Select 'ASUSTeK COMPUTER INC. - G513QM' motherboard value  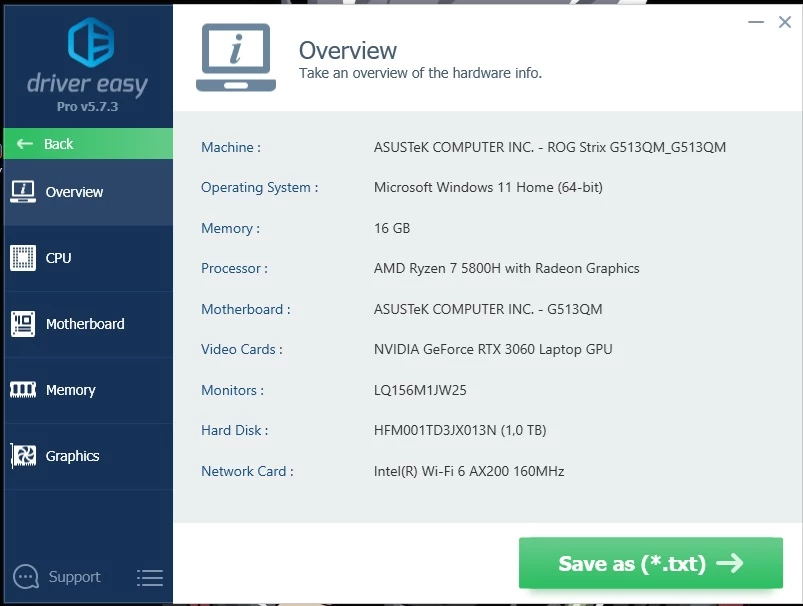pos(488,309)
